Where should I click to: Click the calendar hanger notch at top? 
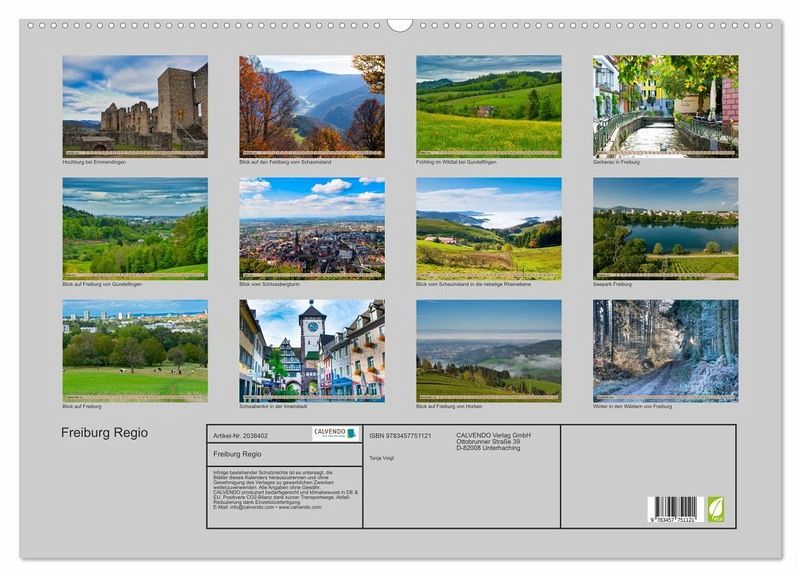click(400, 24)
